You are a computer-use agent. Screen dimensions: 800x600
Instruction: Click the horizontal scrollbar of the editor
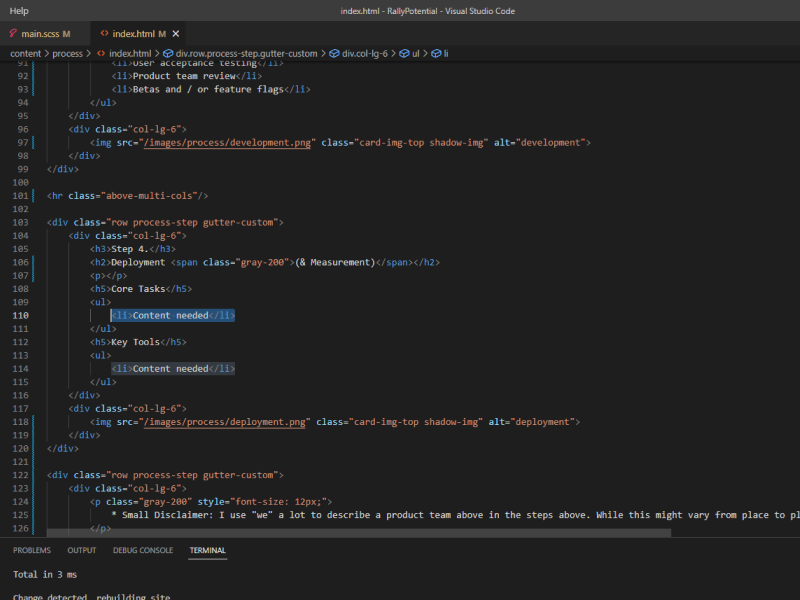pyautogui.click(x=359, y=533)
